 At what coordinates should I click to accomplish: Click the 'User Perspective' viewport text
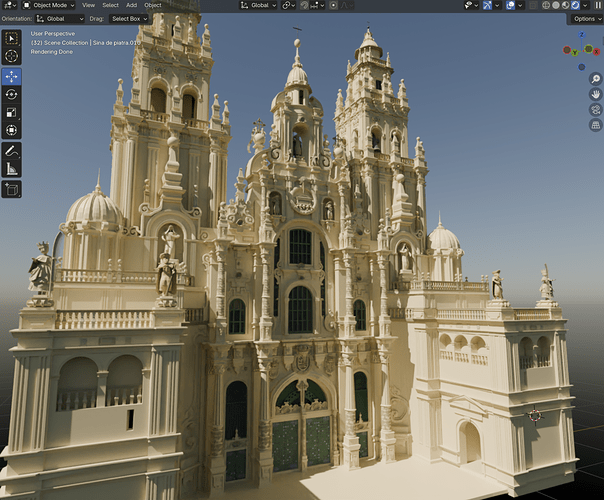[x=53, y=34]
